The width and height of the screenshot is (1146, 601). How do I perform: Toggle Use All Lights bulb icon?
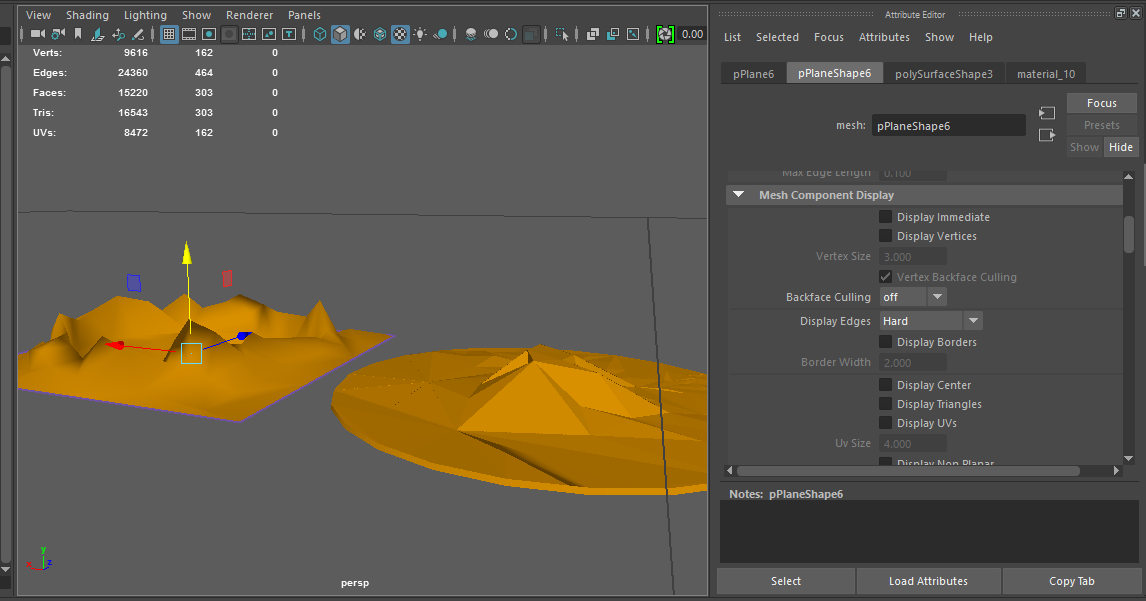(420, 34)
